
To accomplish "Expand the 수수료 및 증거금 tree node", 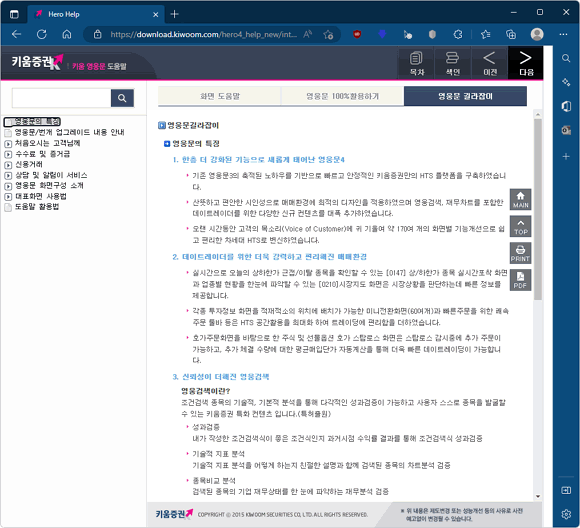I will (x=8, y=154).
